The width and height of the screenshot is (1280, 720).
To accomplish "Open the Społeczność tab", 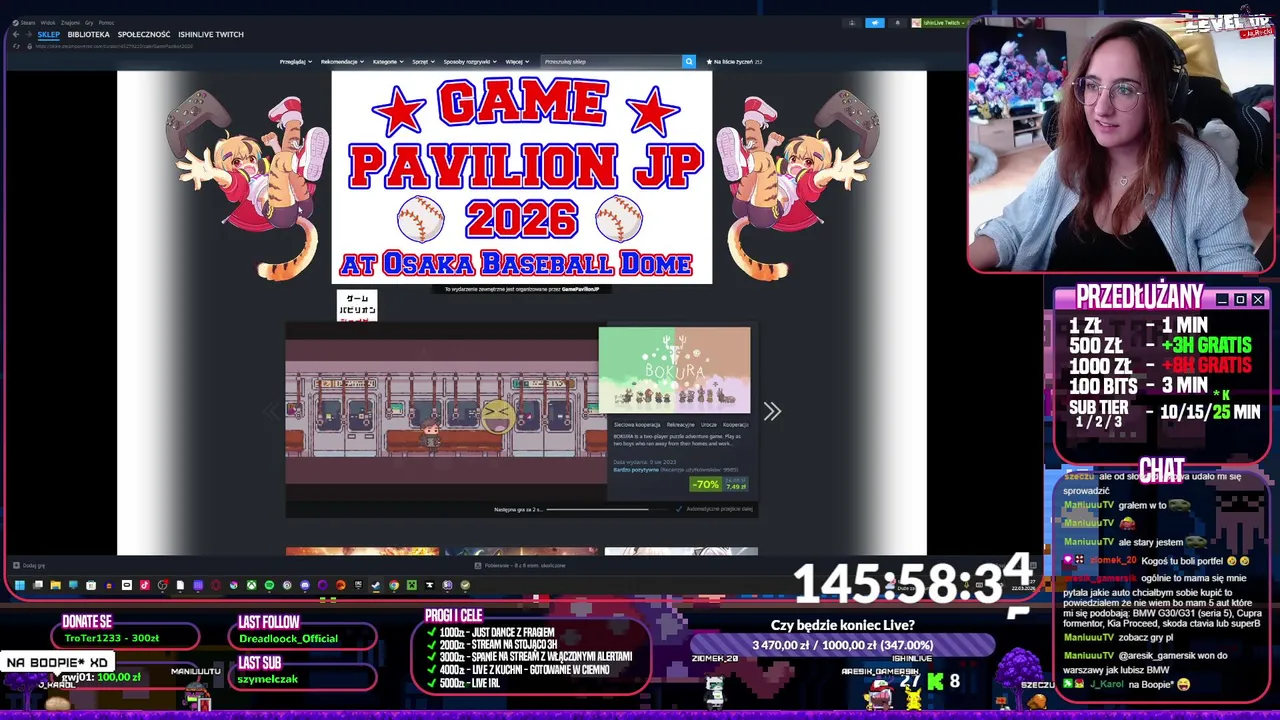I will click(x=144, y=34).
